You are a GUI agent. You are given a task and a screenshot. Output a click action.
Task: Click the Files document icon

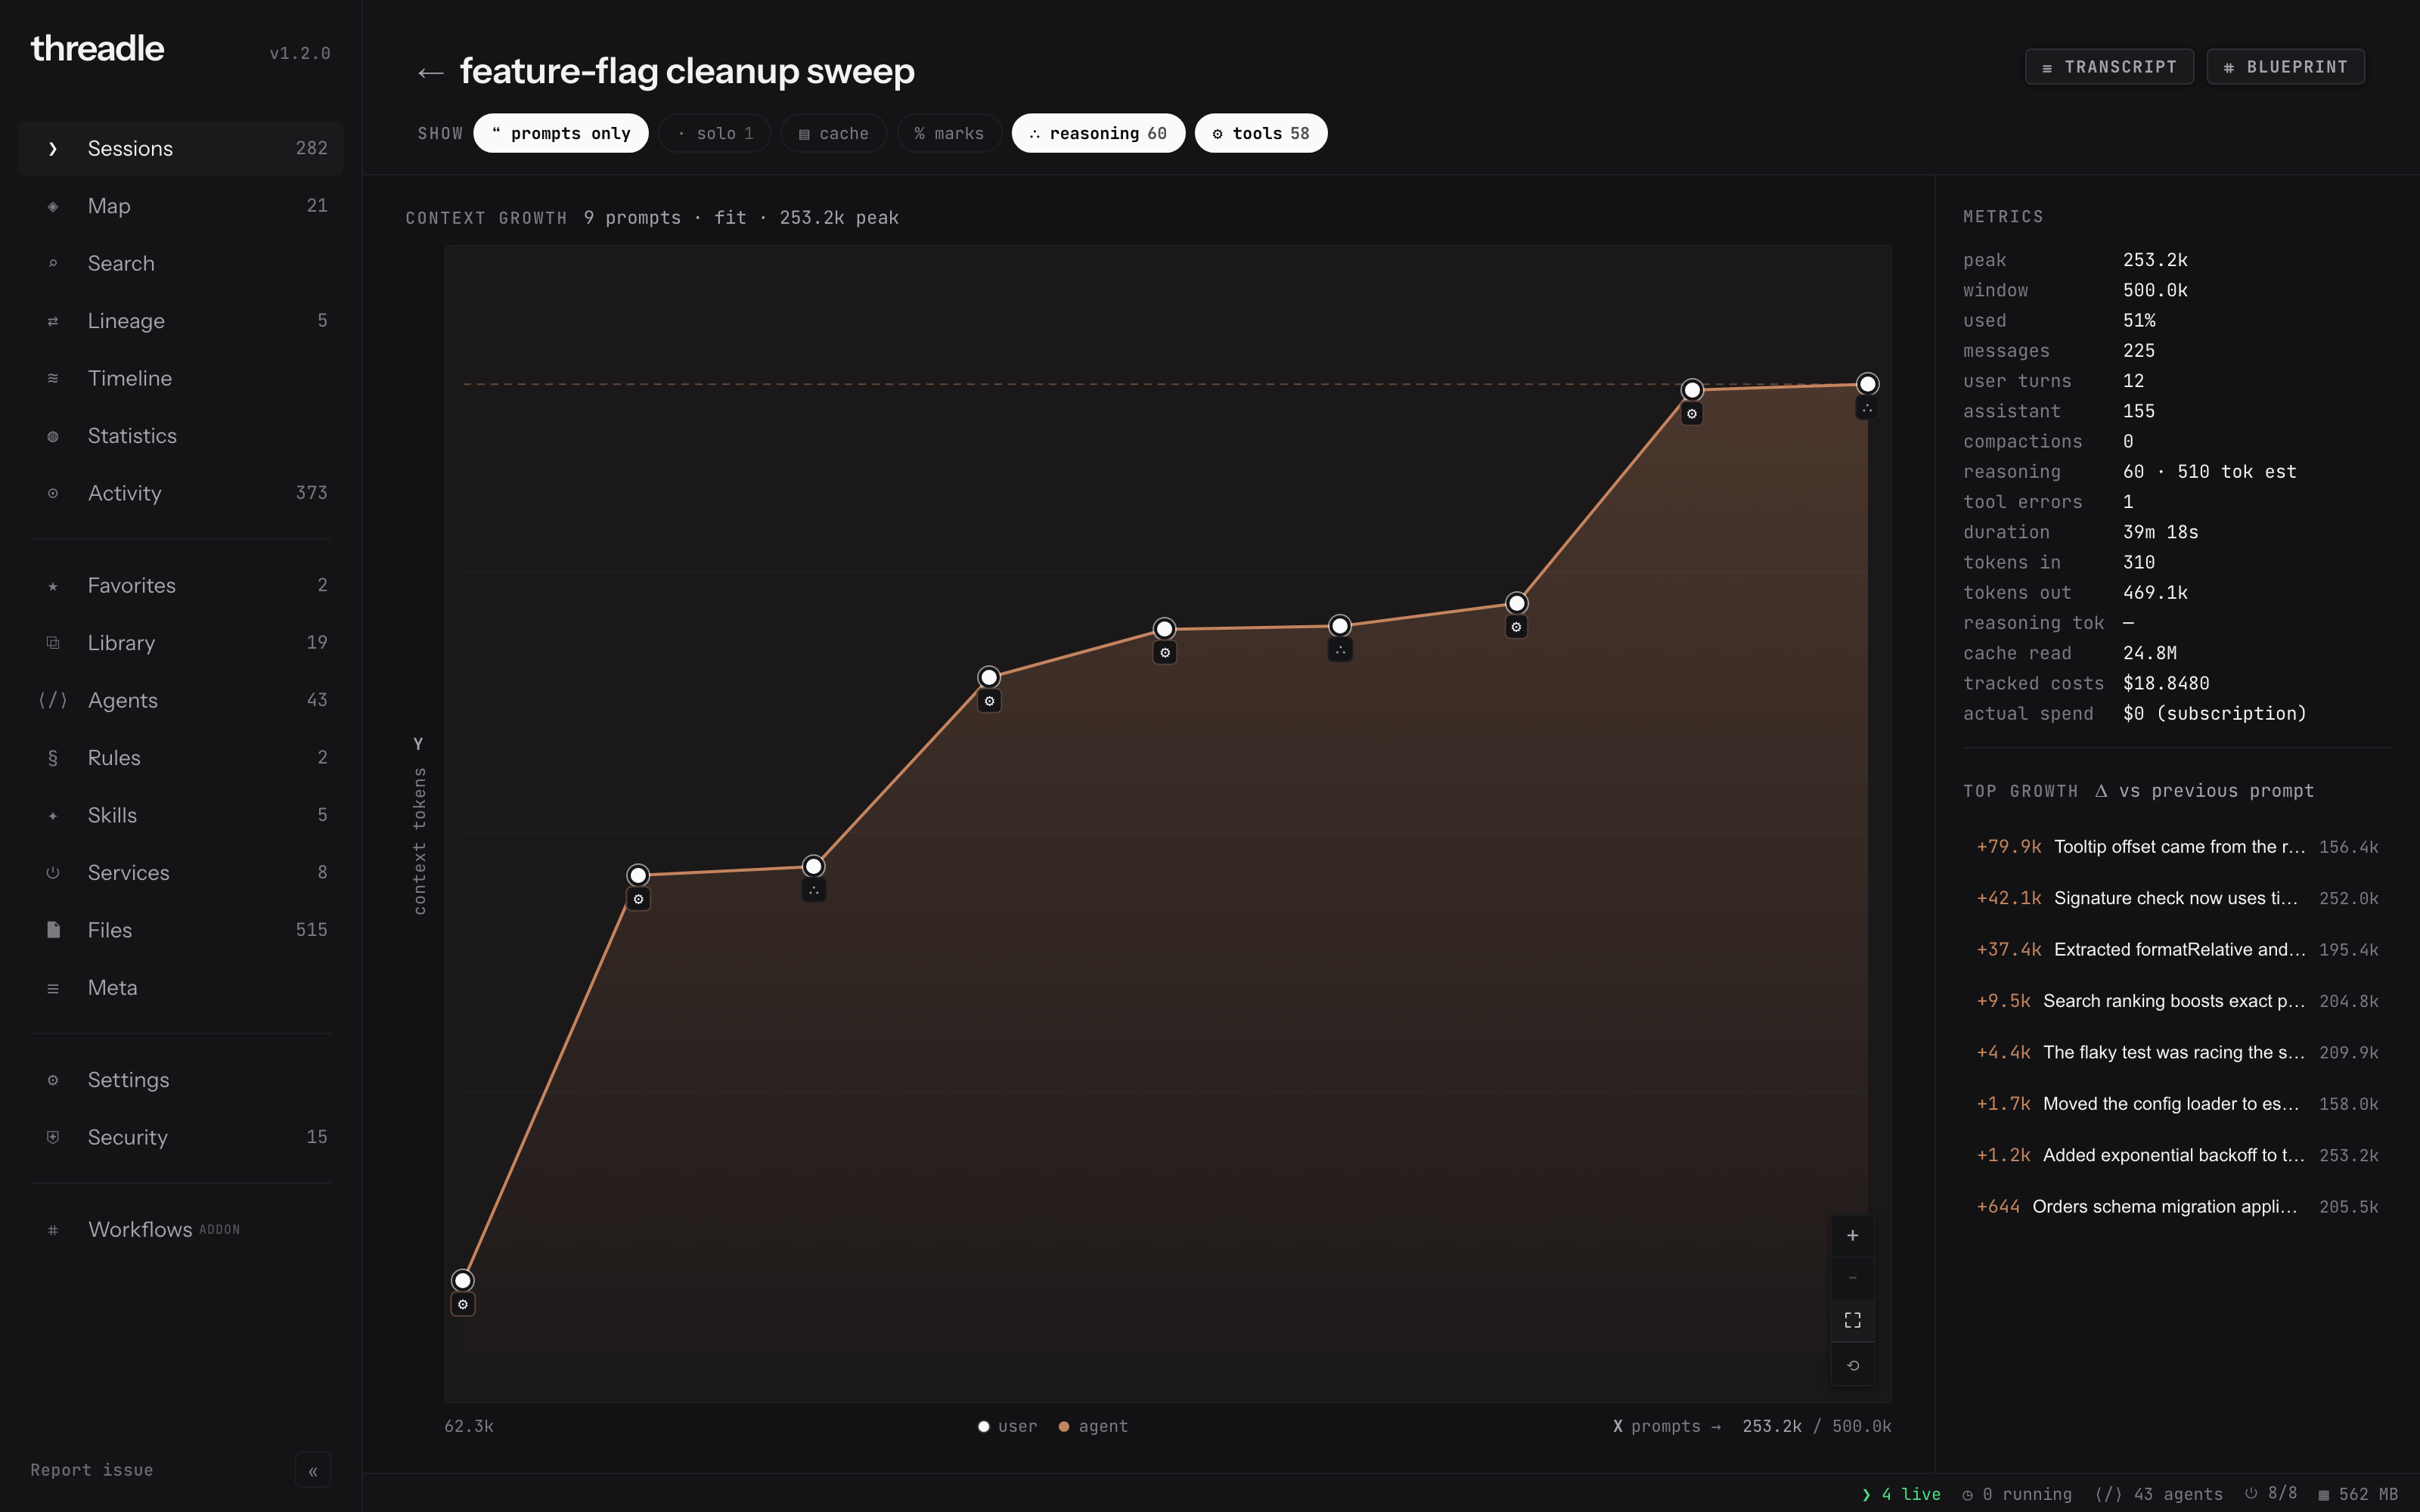click(x=53, y=930)
